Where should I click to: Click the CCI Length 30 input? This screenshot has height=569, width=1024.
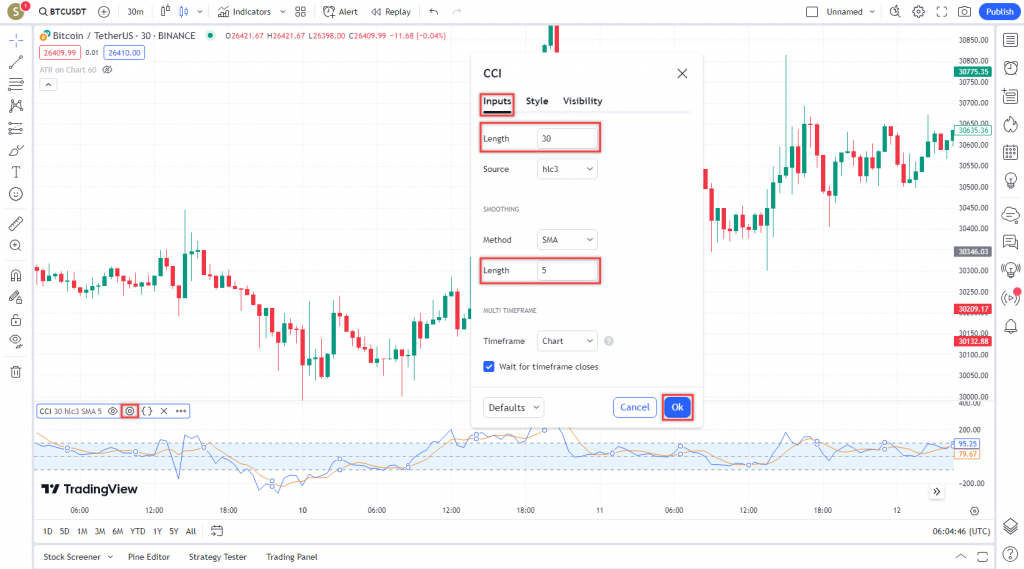tap(567, 138)
